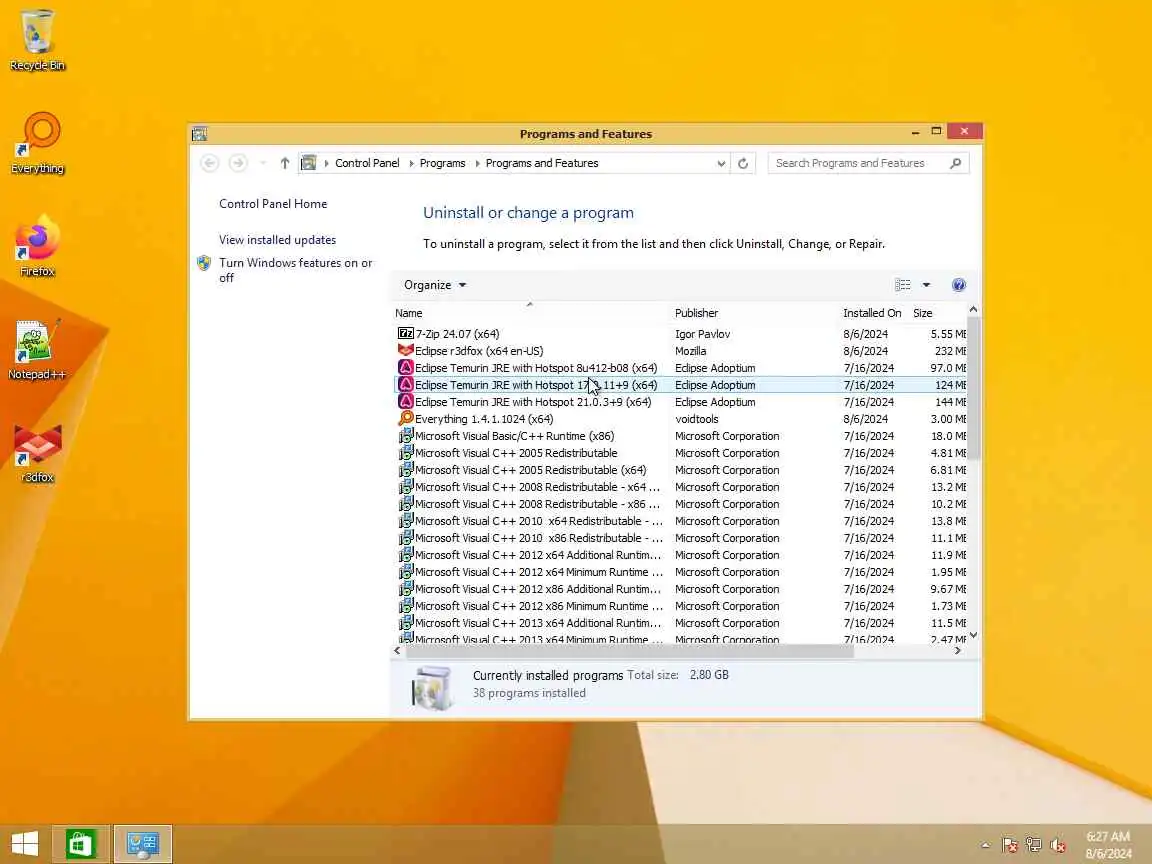1152x864 pixels.
Task: Open Turn Windows features on or off
Action: pos(295,270)
